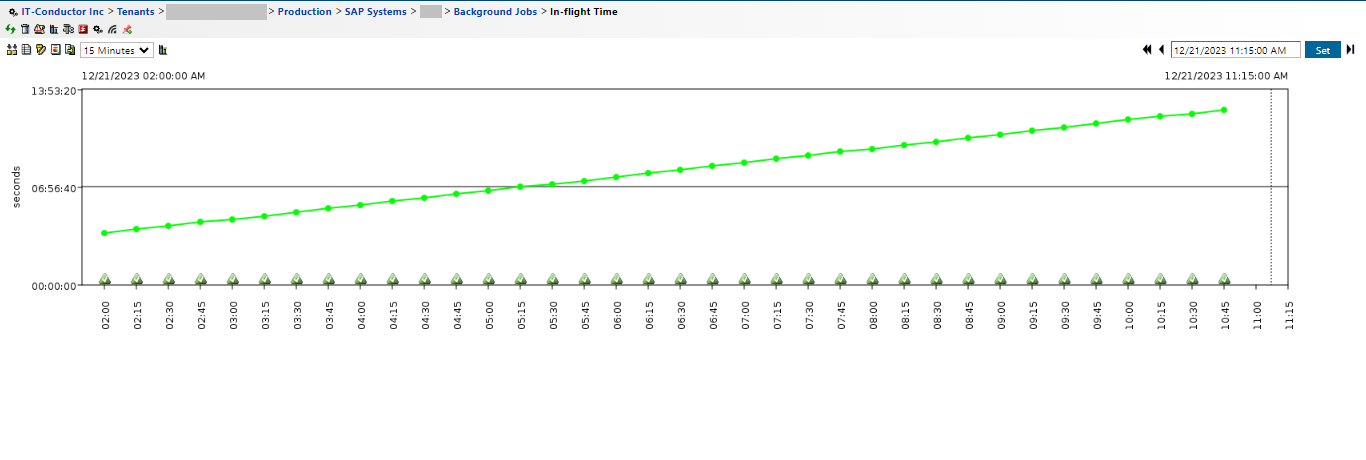Click the pencil edit note icon

click(41, 50)
